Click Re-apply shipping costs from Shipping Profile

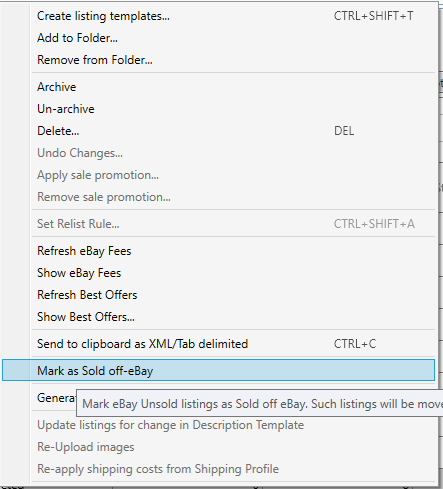tap(218, 469)
